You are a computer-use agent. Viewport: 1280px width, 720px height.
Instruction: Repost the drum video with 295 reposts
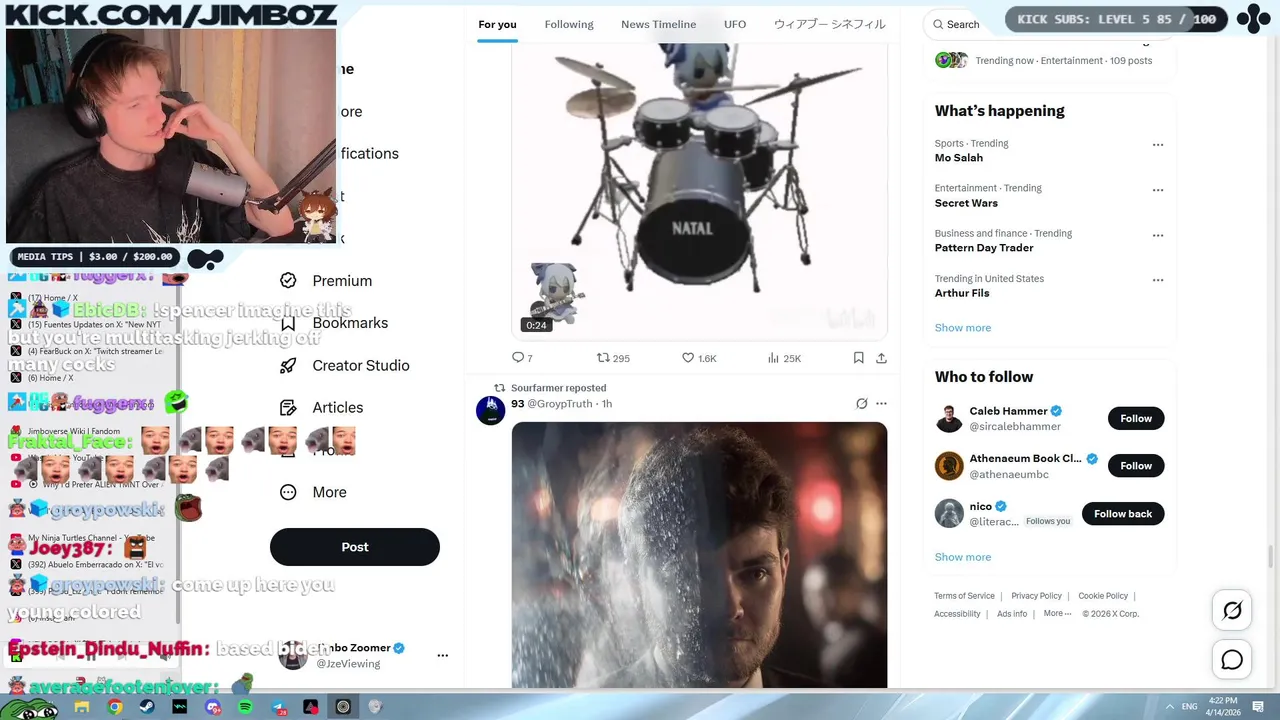[x=613, y=358]
